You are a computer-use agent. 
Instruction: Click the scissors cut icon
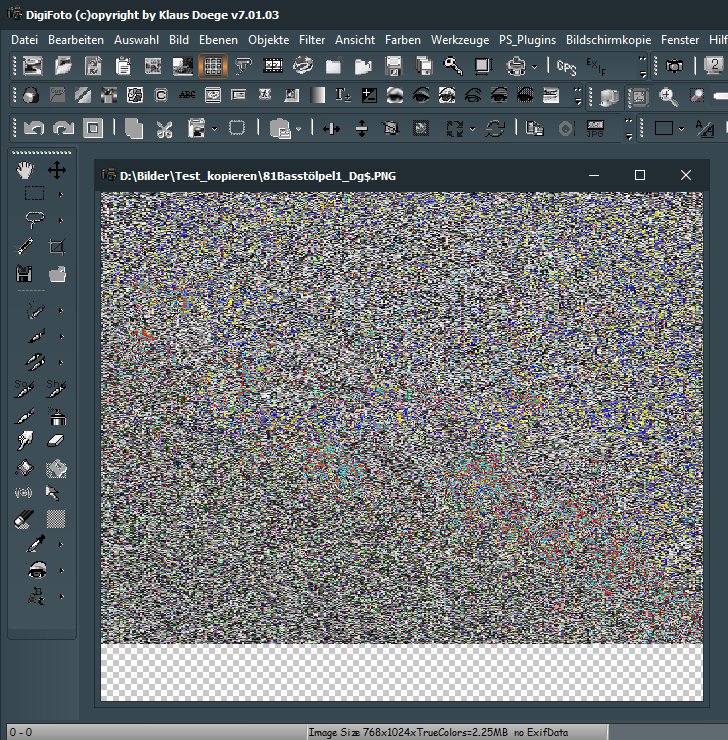tap(164, 129)
